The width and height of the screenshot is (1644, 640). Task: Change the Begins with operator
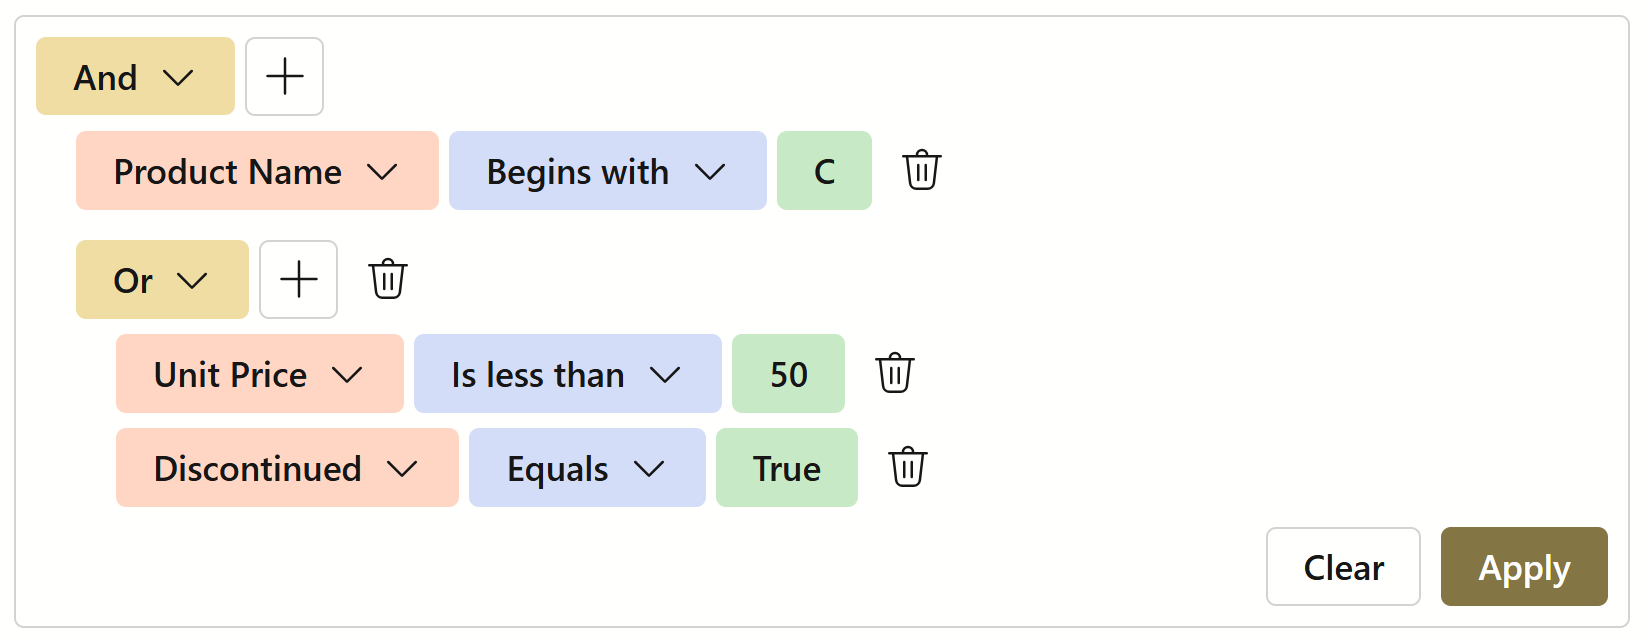pyautogui.click(x=607, y=171)
